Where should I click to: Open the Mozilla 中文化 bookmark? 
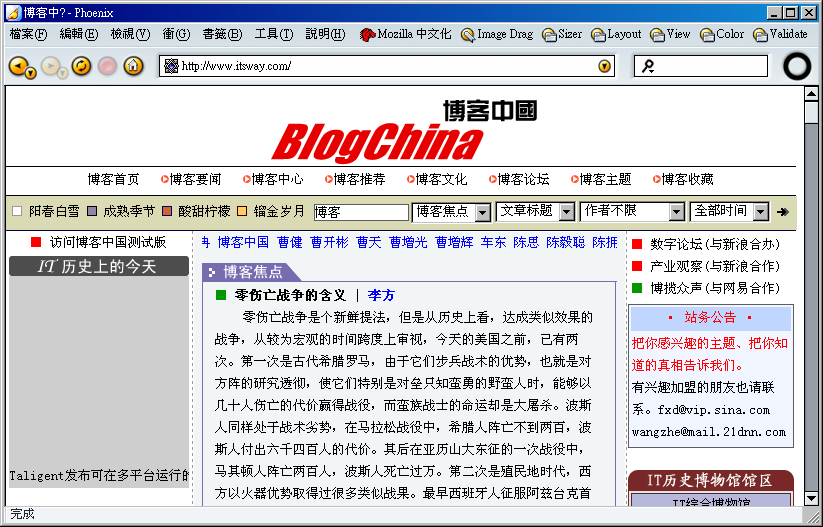[405, 35]
